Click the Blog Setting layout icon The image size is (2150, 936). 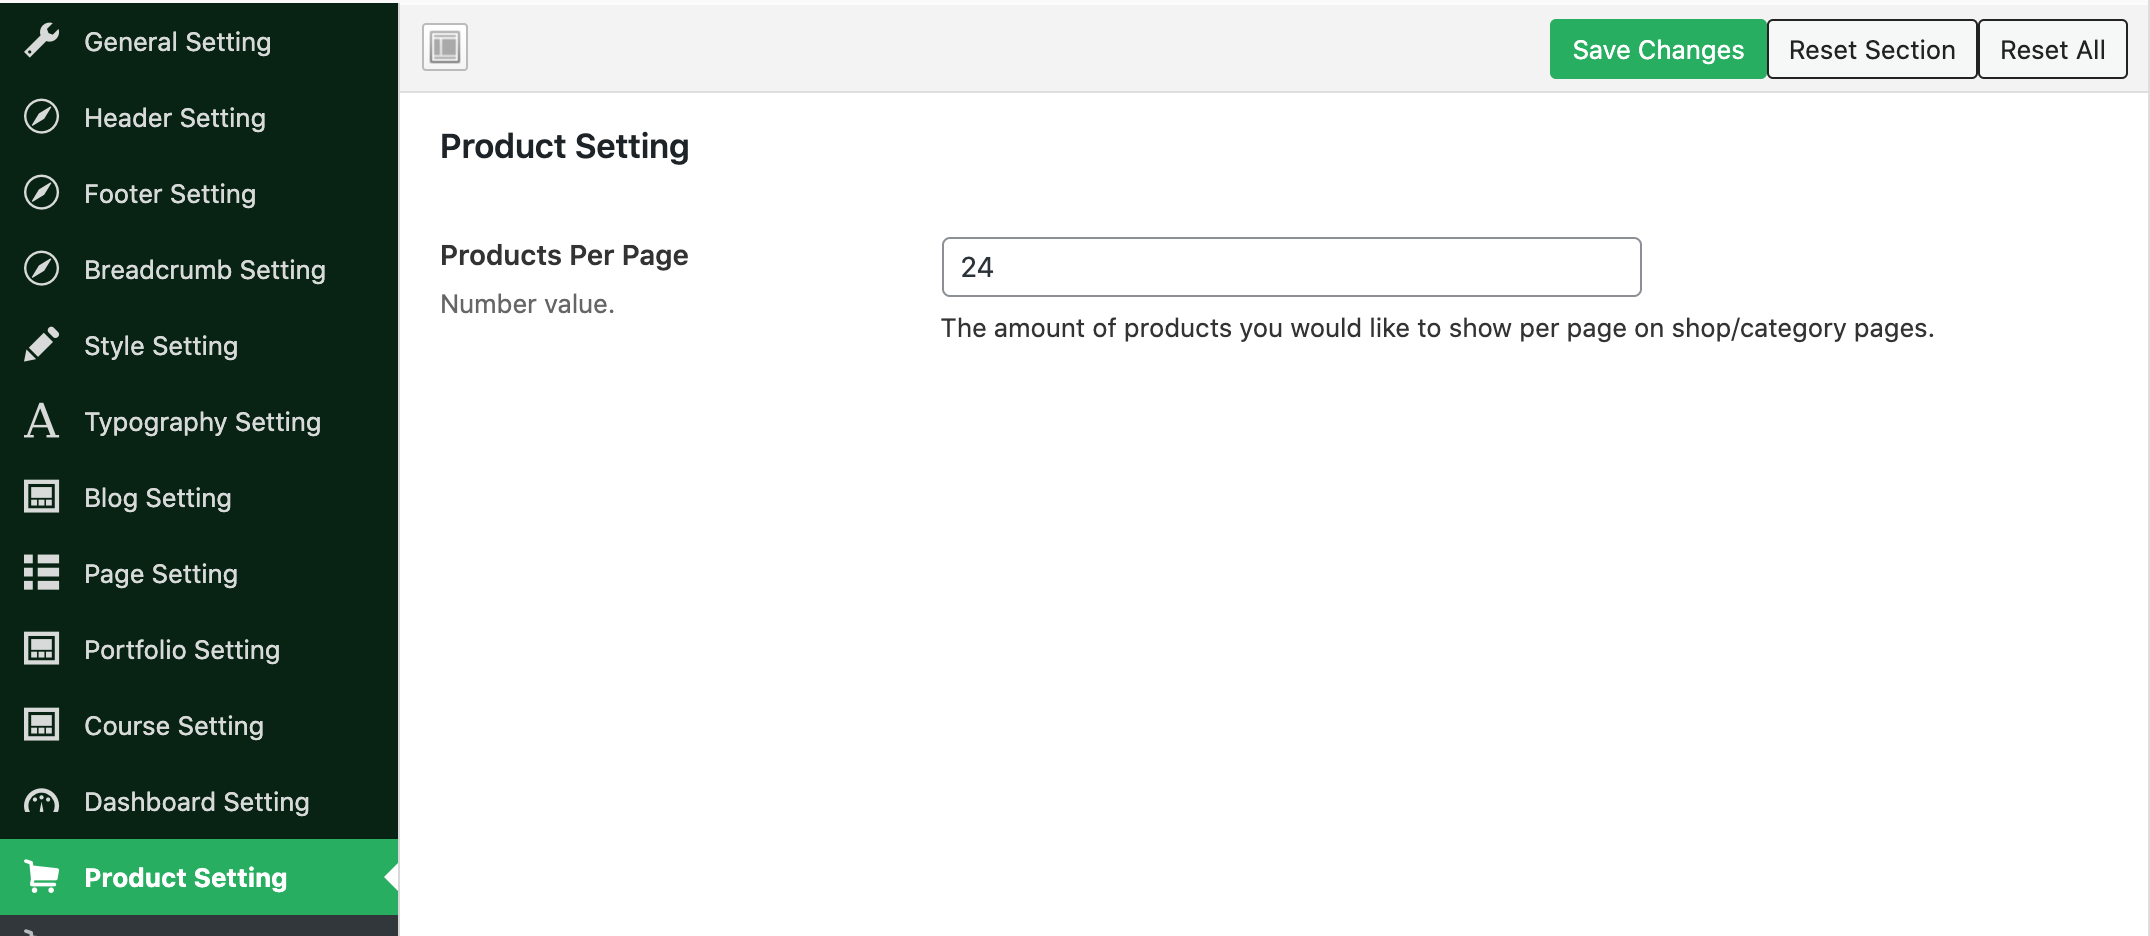[42, 497]
